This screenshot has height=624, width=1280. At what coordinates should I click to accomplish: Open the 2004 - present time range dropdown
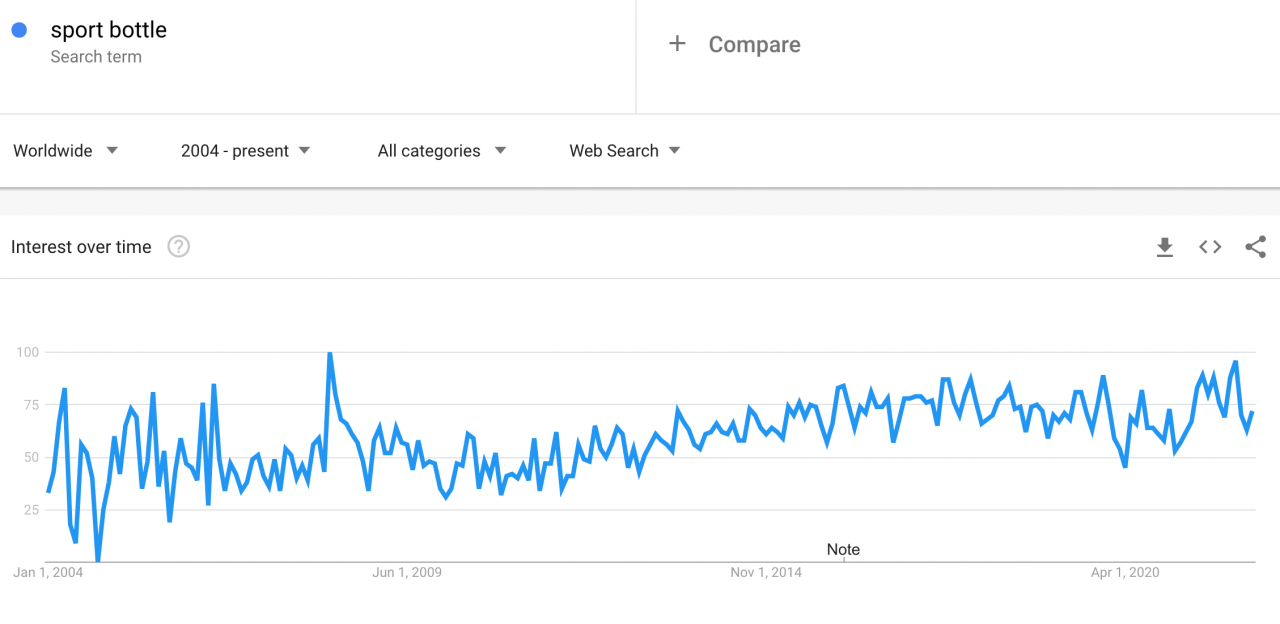tap(246, 151)
